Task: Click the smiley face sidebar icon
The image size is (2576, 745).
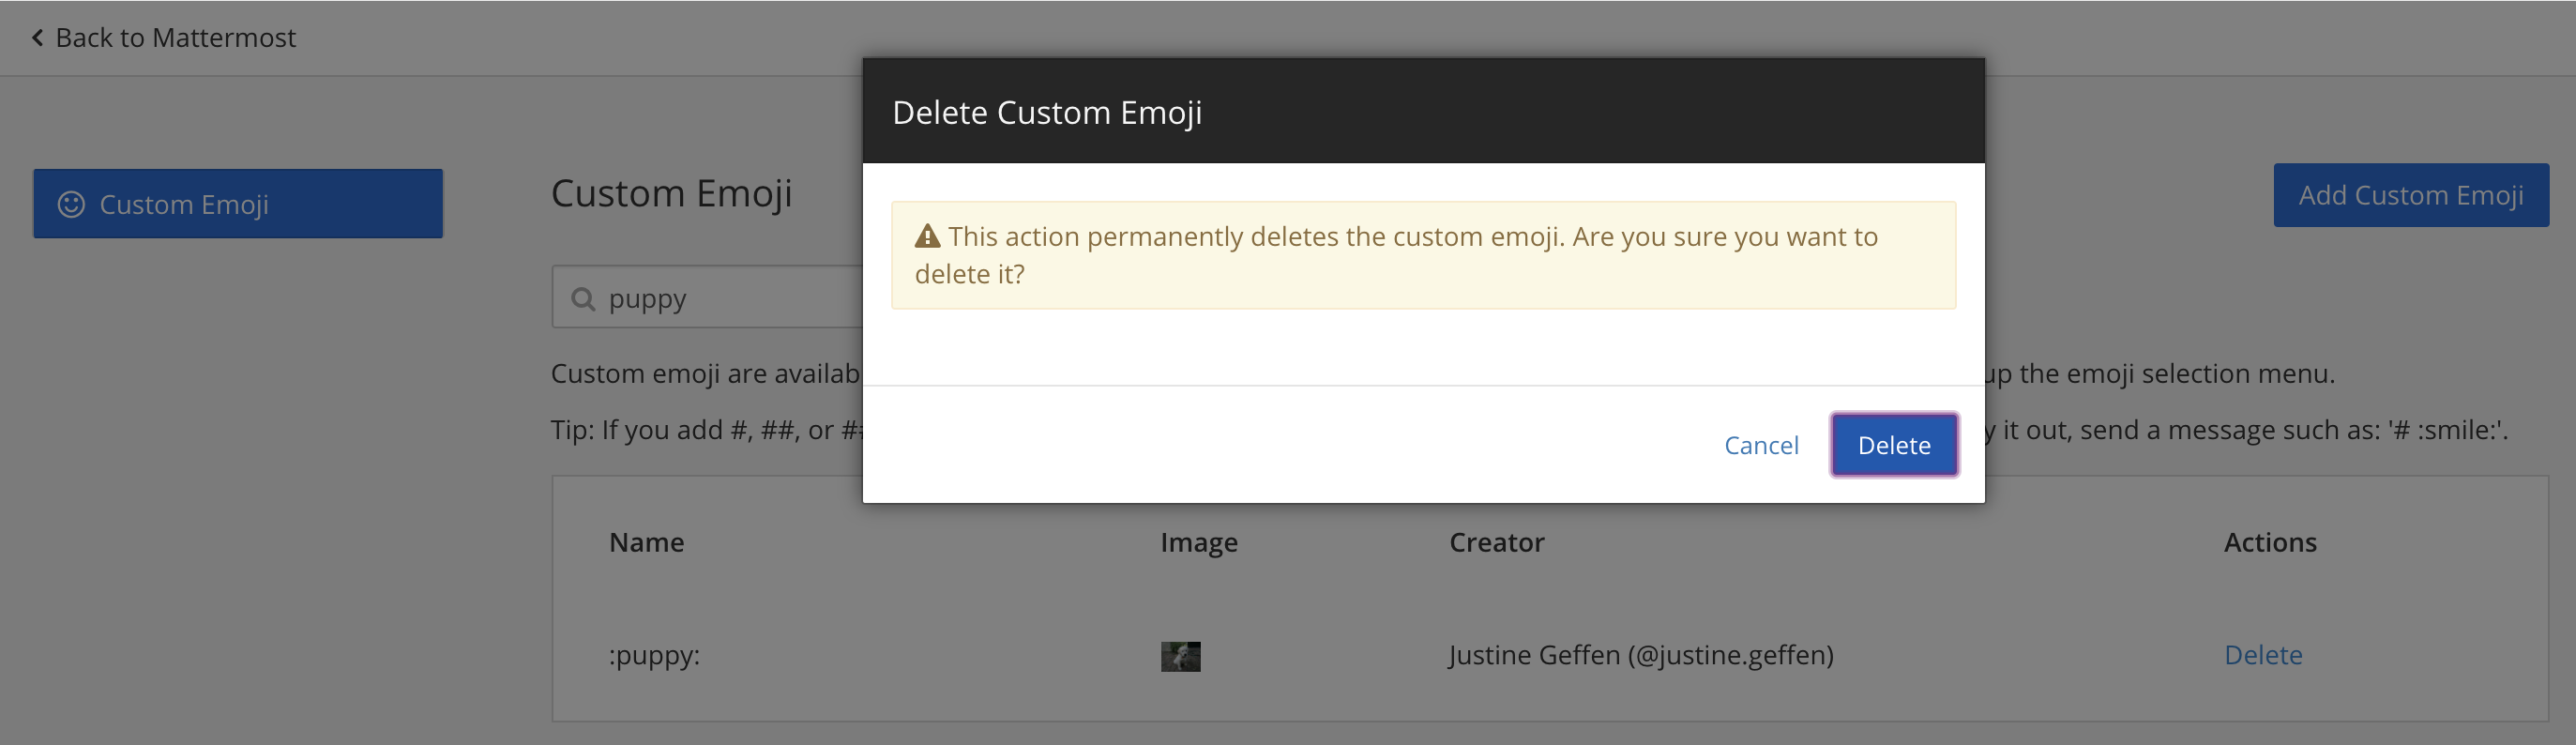Action: point(71,204)
